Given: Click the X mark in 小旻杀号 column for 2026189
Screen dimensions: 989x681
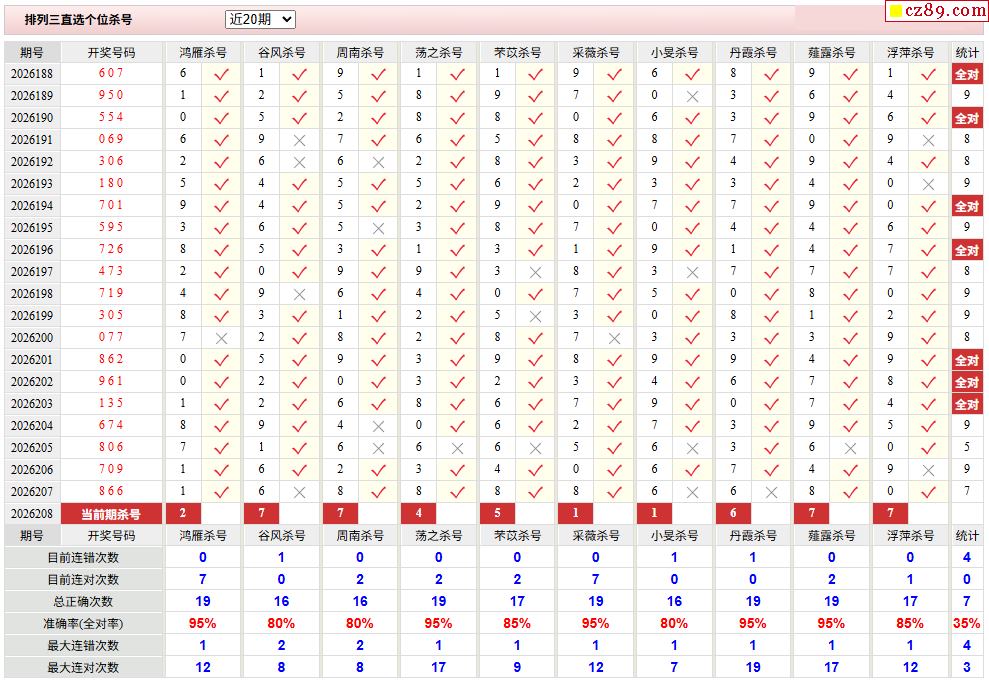Looking at the screenshot, I should [693, 96].
